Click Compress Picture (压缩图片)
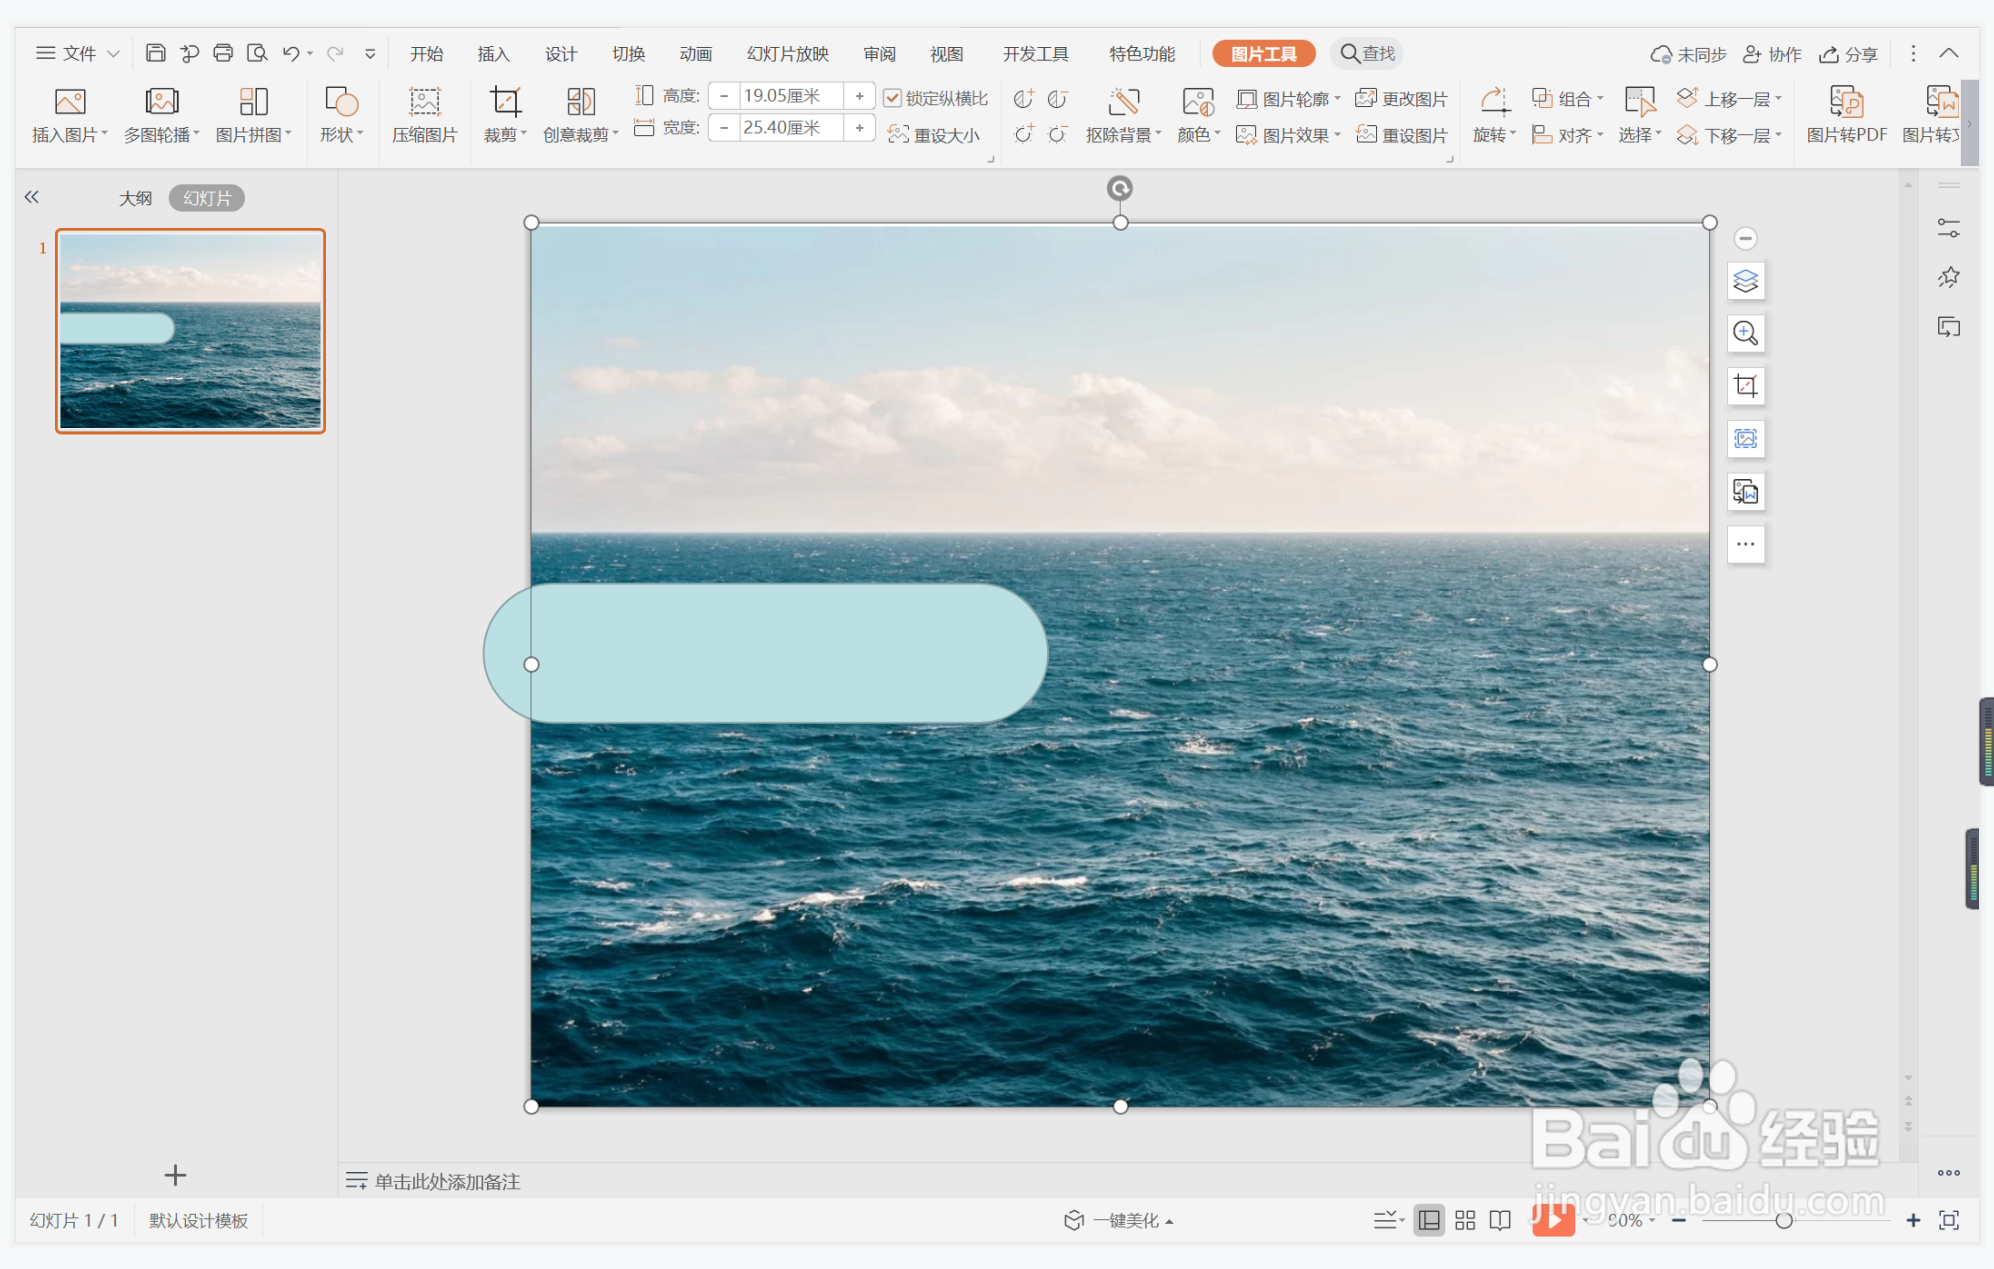Image resolution: width=1994 pixels, height=1269 pixels. pos(424,115)
